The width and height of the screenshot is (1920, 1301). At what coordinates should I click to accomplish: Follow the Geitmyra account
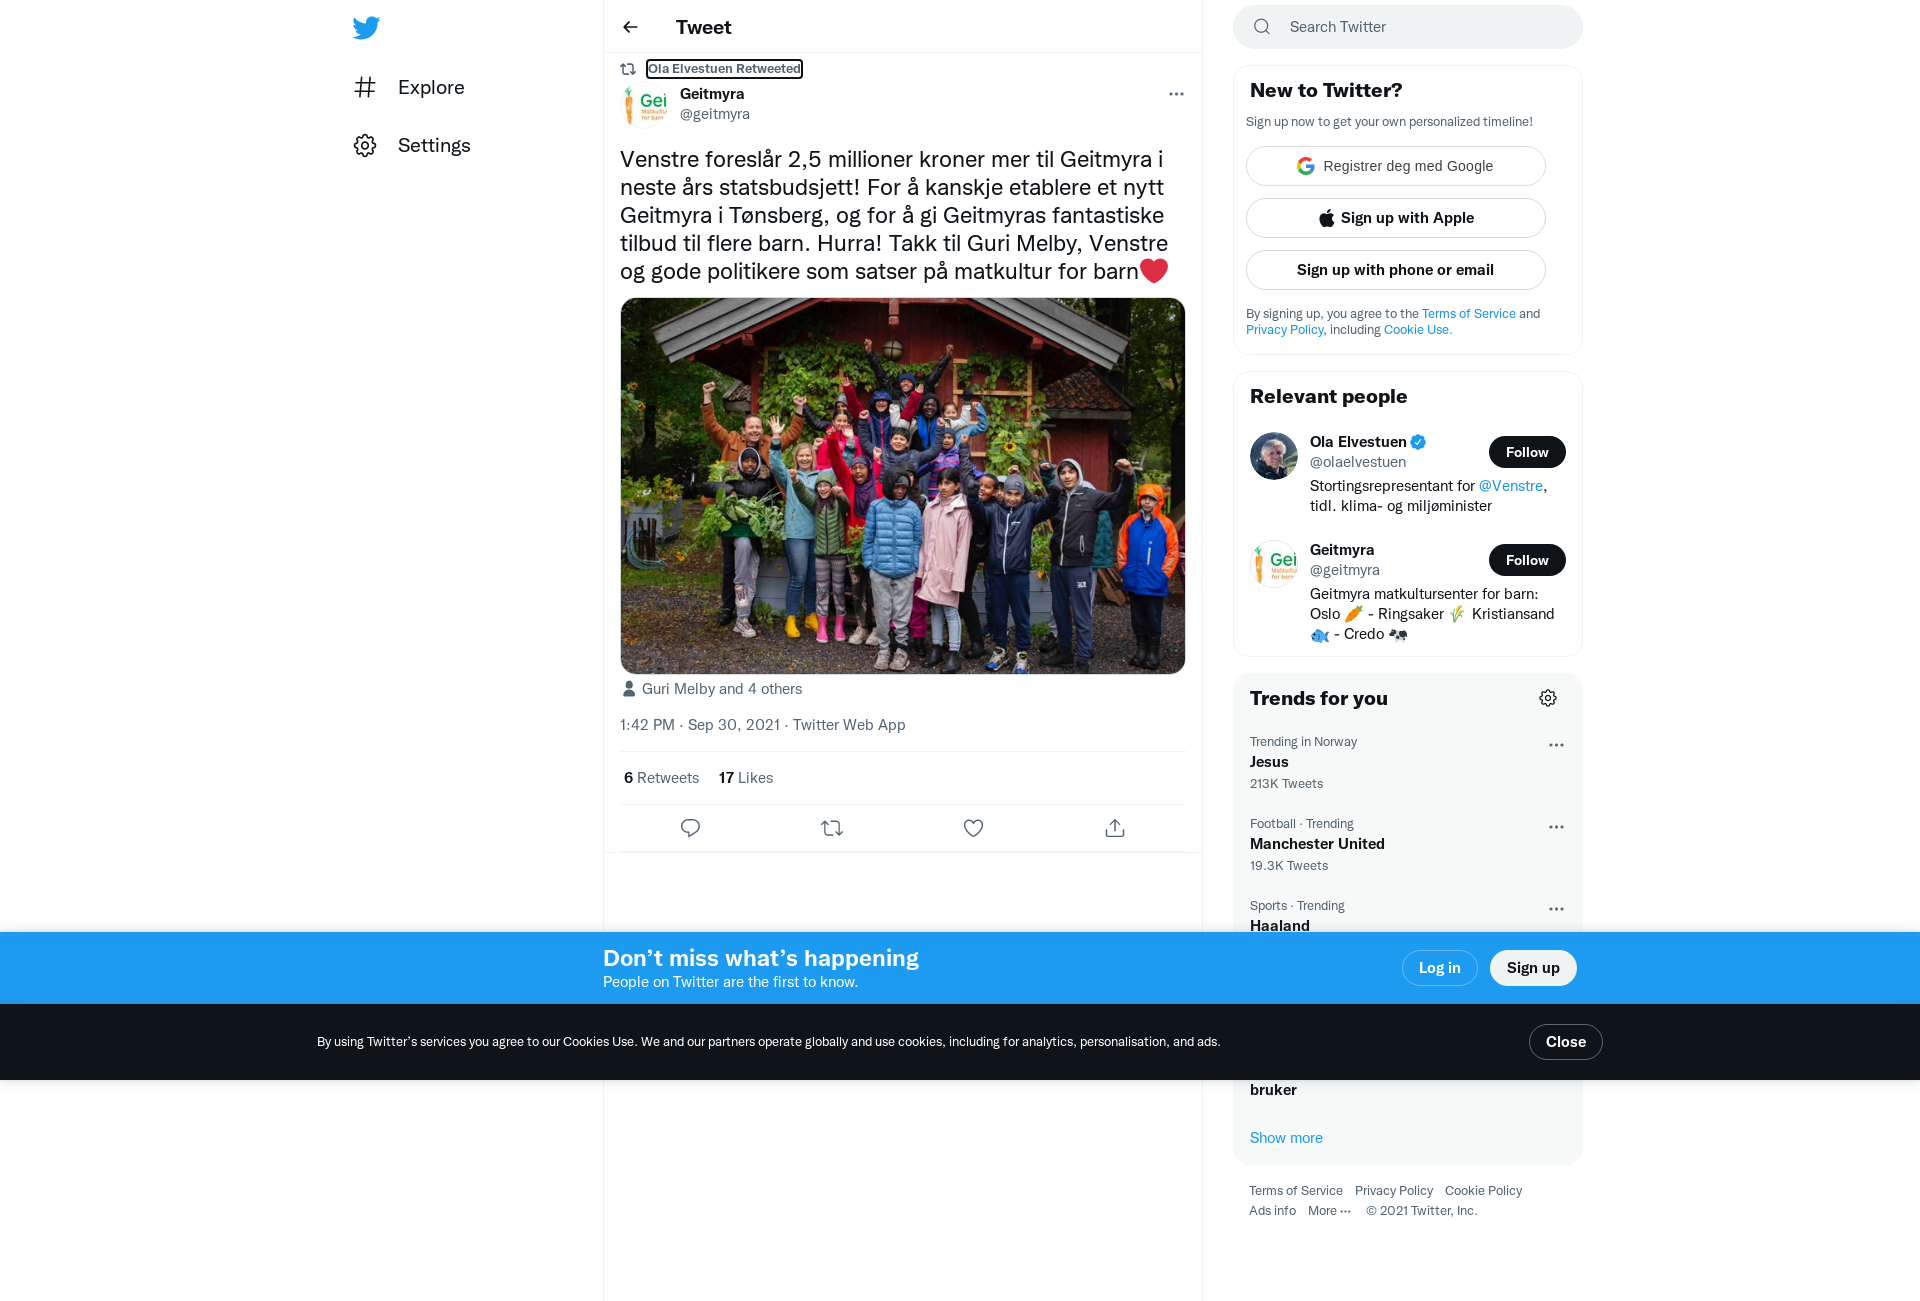[1527, 560]
